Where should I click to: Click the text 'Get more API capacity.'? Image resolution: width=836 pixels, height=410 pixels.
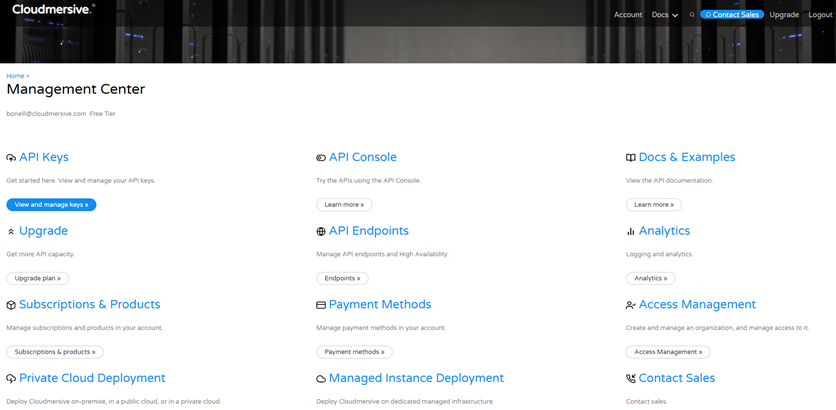click(x=41, y=254)
